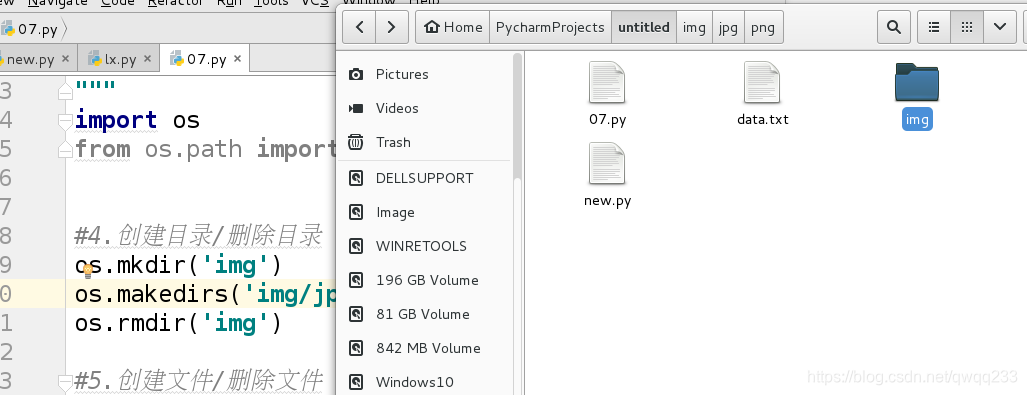Click the 07.py navigation bar breadcrumb
Viewport: 1027px width, 395px height.
tap(30, 29)
